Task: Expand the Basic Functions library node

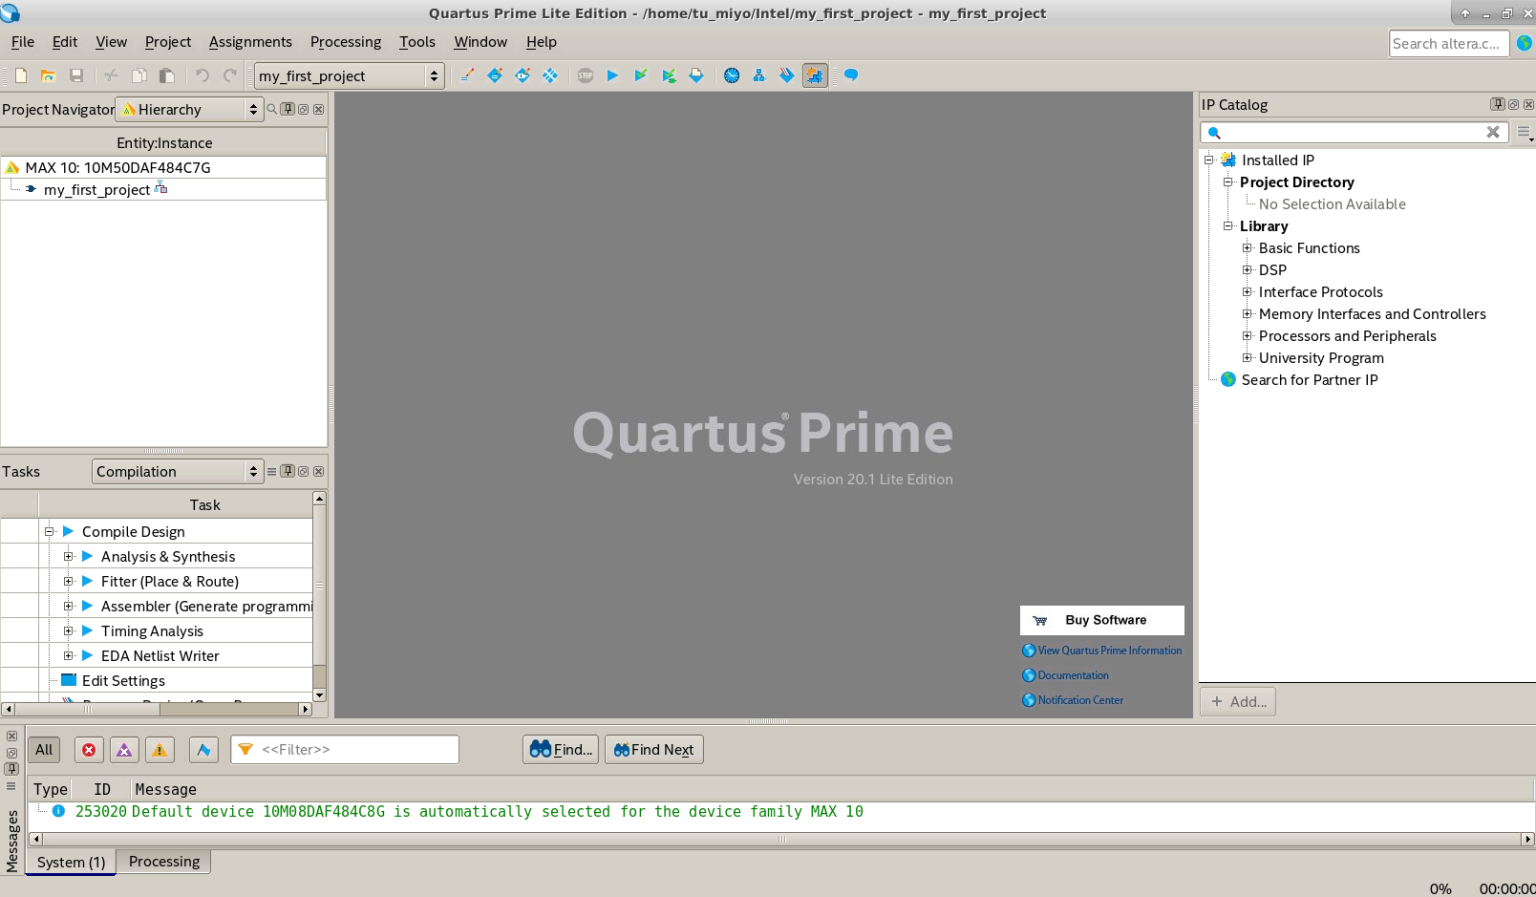Action: [1247, 248]
